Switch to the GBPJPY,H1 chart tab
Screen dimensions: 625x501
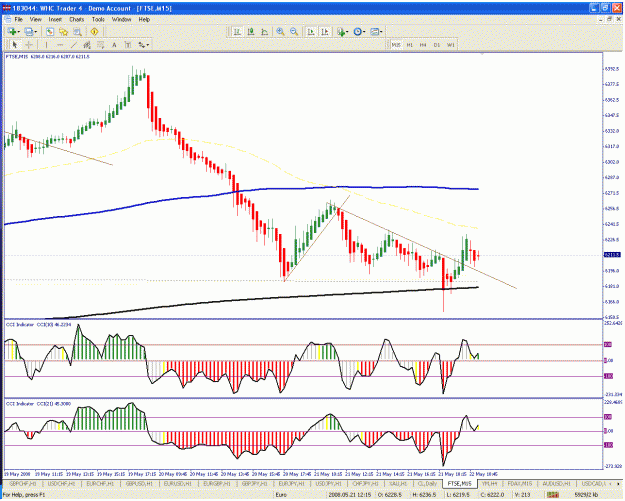pyautogui.click(x=256, y=483)
